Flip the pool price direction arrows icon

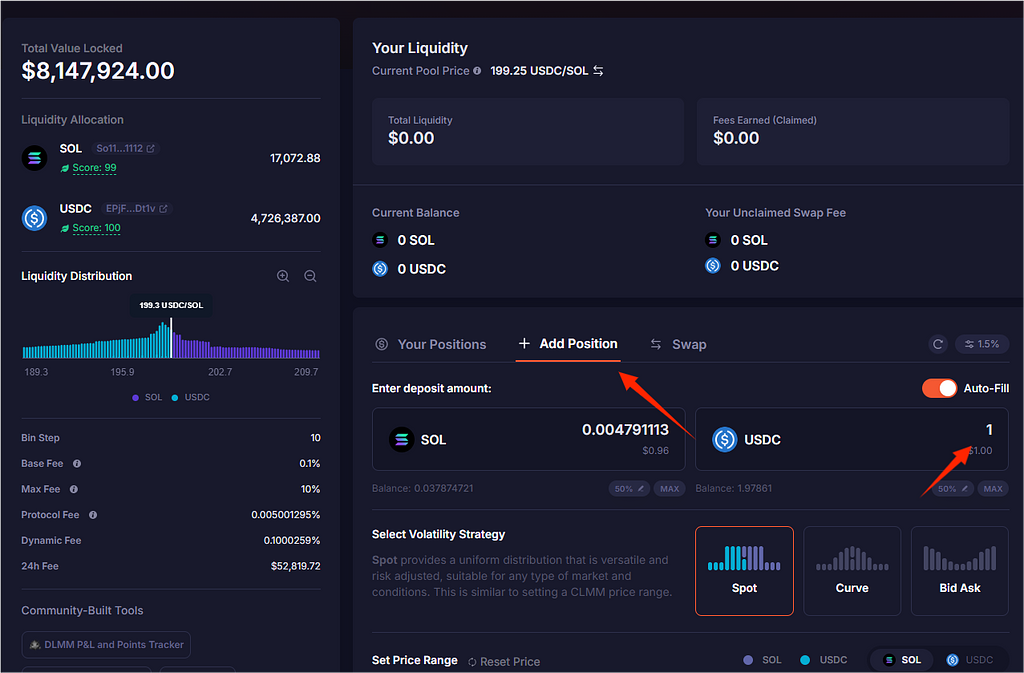[x=598, y=71]
